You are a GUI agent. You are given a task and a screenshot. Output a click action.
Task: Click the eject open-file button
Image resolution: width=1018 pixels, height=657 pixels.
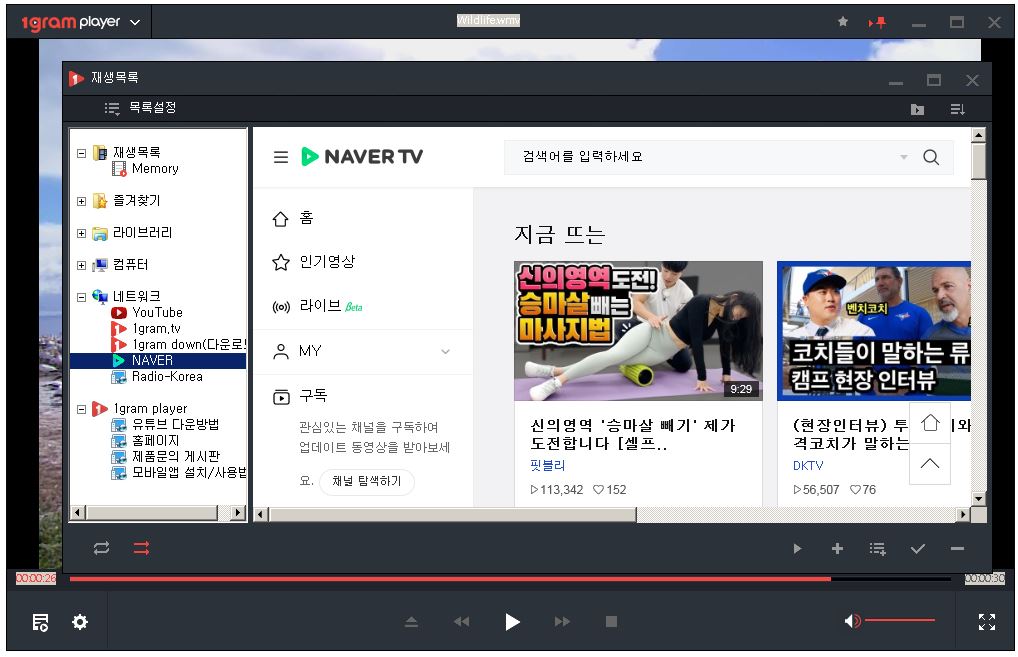pyautogui.click(x=411, y=622)
